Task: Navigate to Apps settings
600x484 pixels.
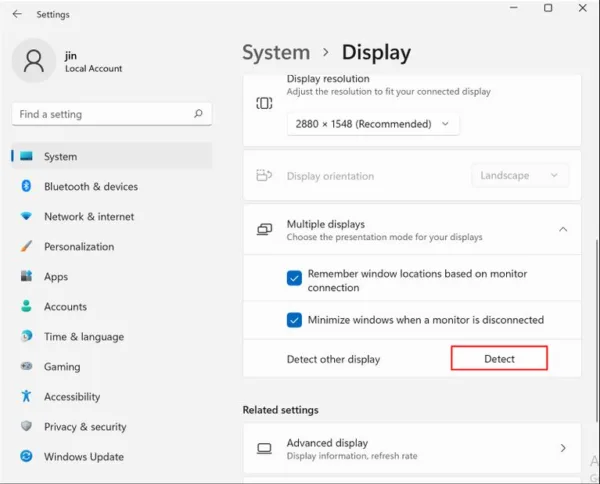Action: (x=112, y=276)
